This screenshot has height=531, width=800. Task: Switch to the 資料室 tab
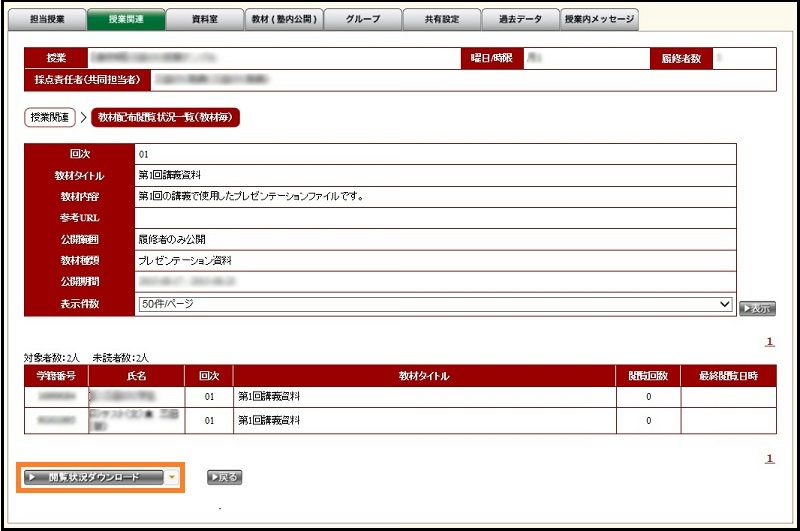(x=203, y=19)
